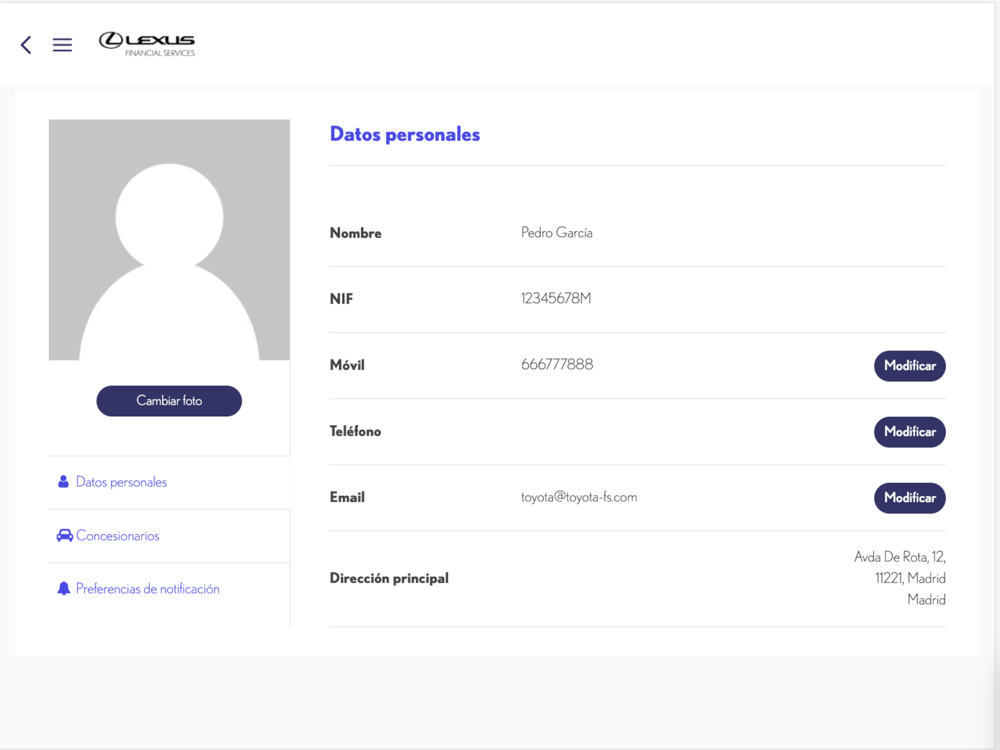The width and height of the screenshot is (1000, 750).
Task: Click the bell icon for notification preferences
Action: (x=64, y=588)
